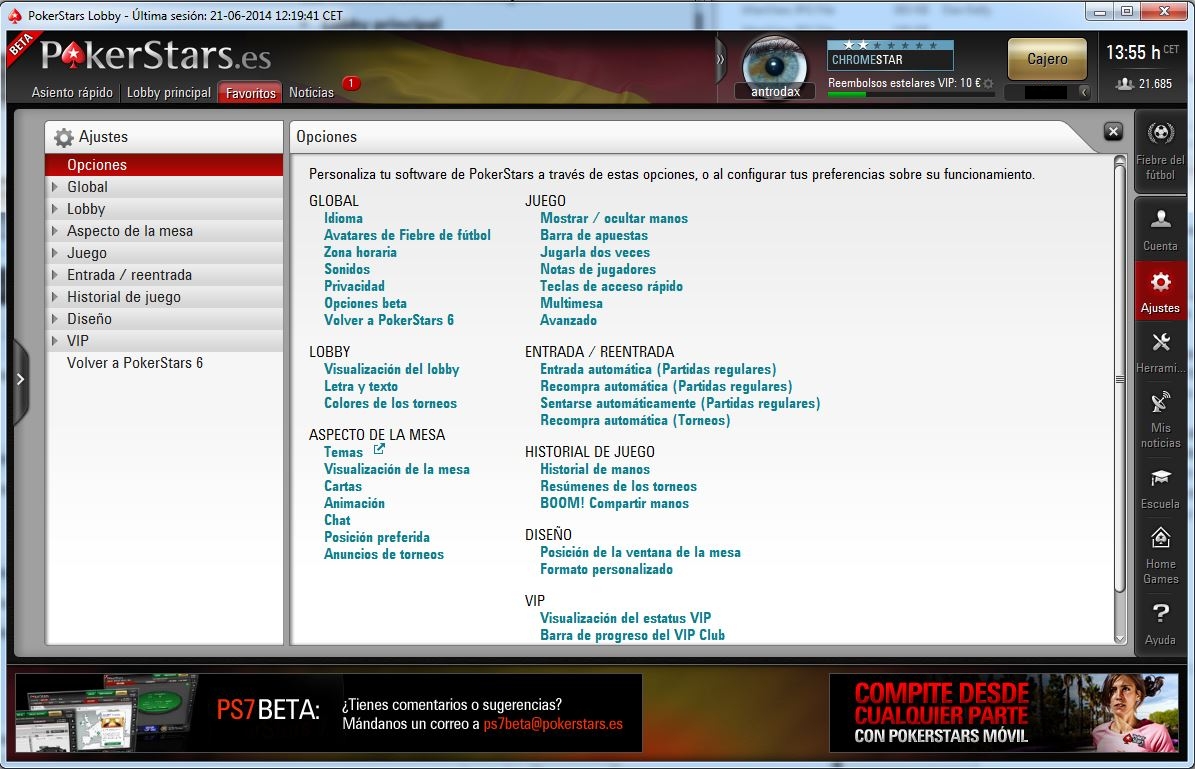Click the options panel vertical scrollbar

[1120, 379]
